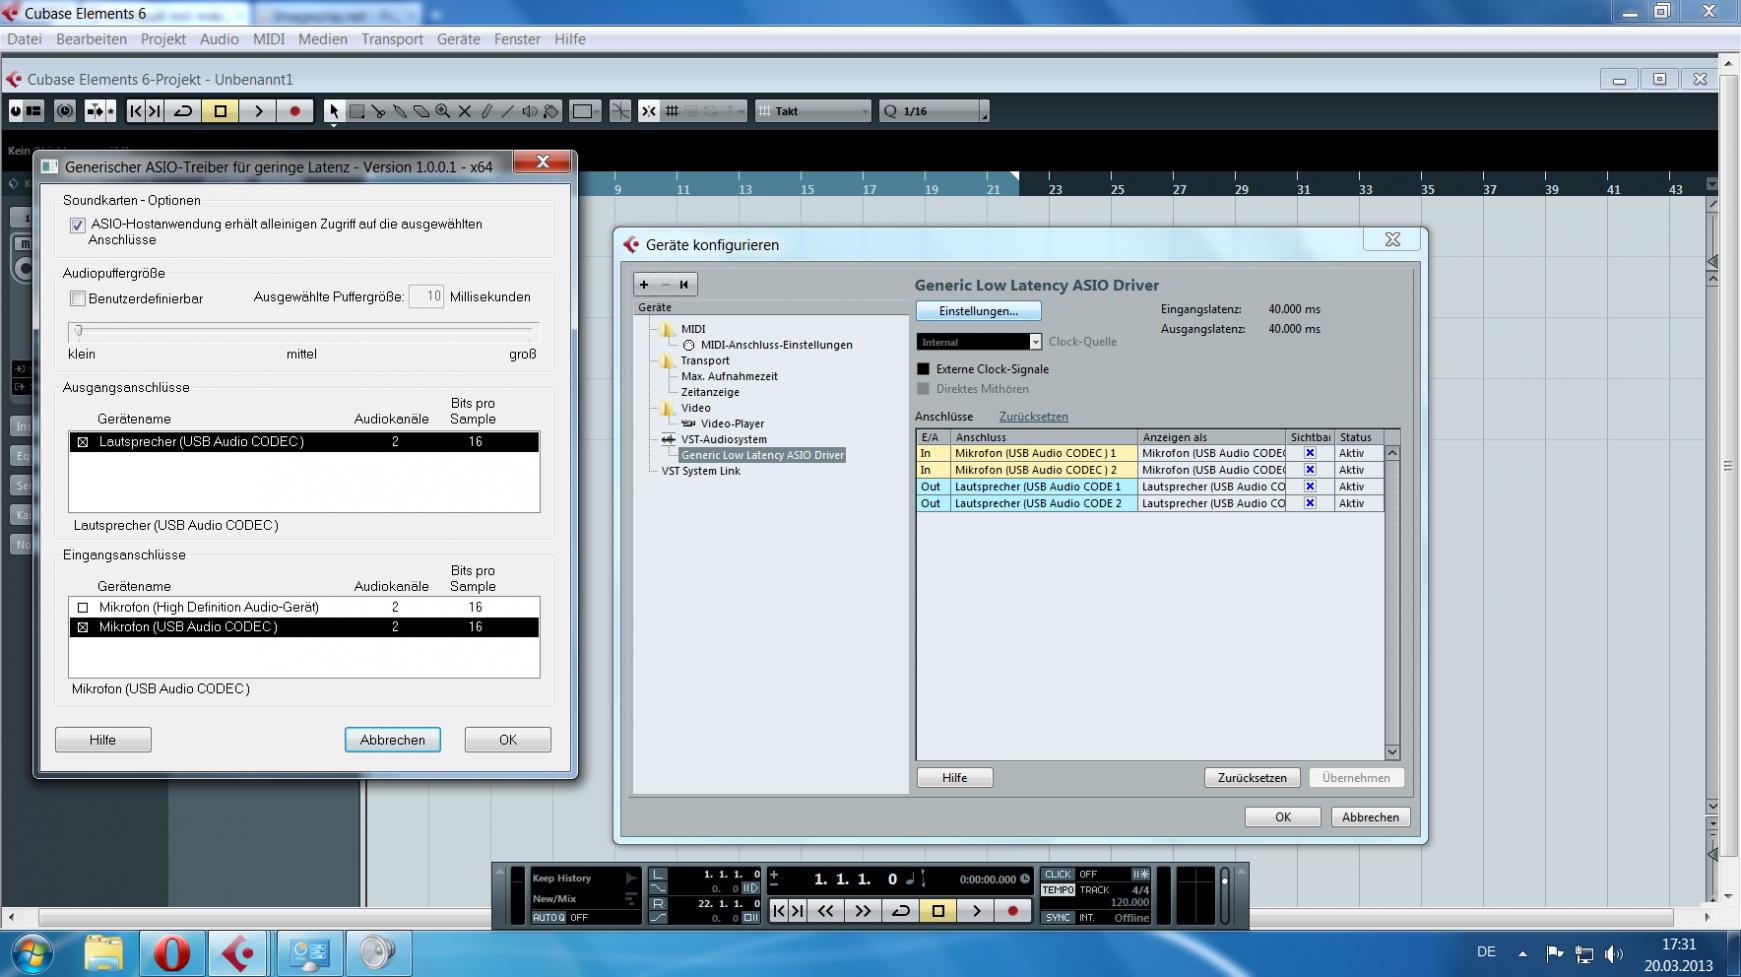
Task: Toggle SYNC button in transport panel
Action: [x=1058, y=917]
